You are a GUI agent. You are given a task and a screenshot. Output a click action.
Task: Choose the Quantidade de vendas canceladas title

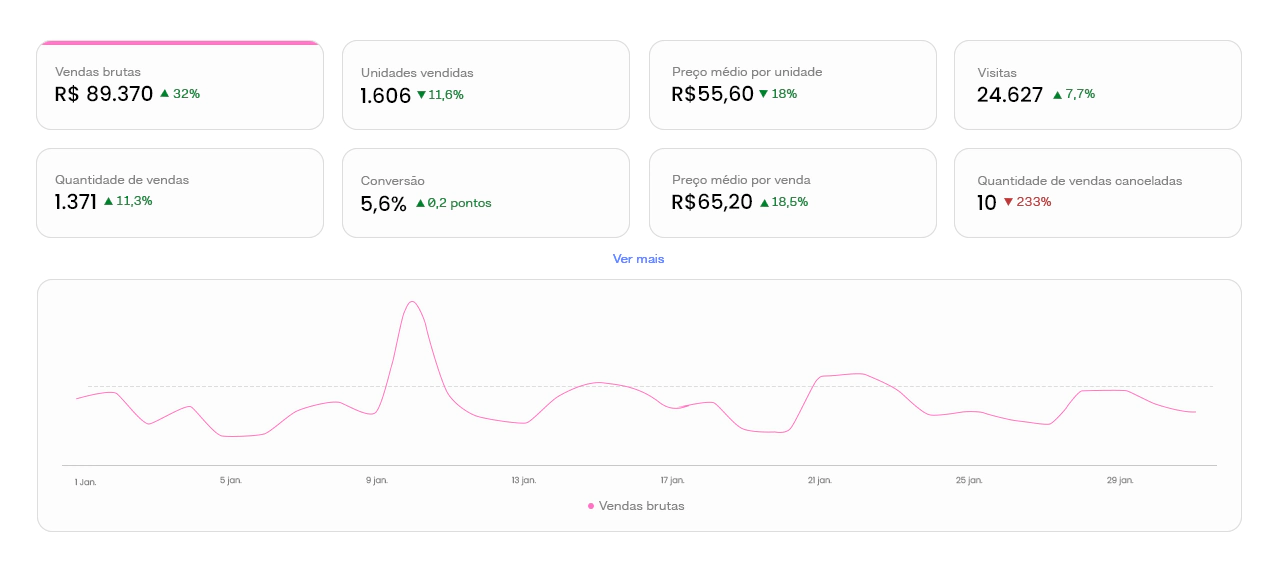1079,181
